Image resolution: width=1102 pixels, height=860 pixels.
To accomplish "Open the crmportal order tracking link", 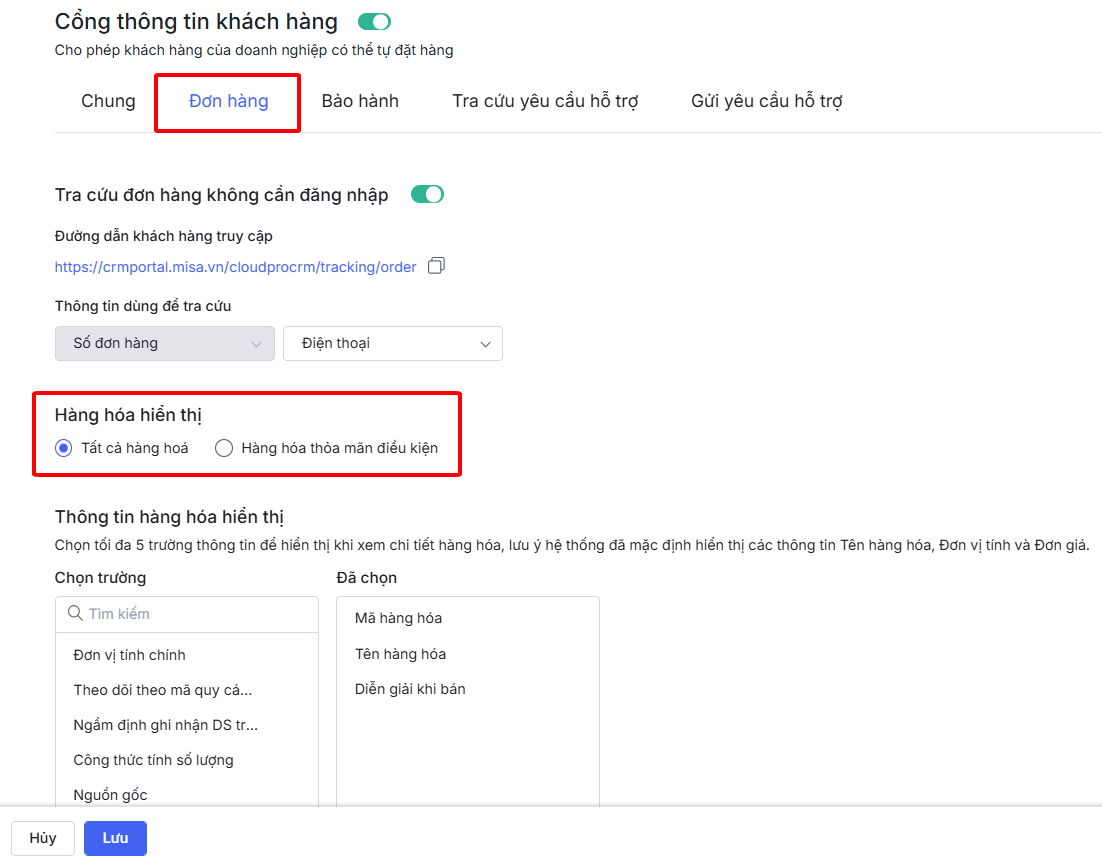I will (235, 267).
